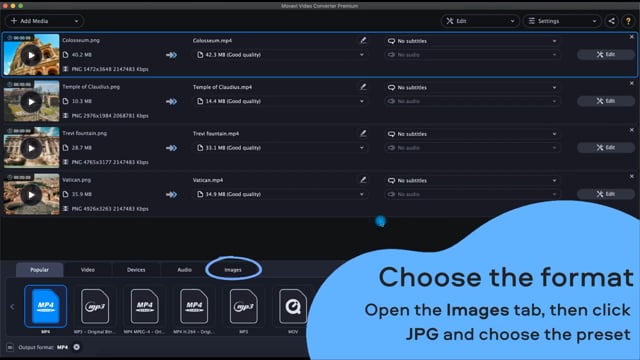Expand the 33.1 MB quality dropdown

pos(280,148)
